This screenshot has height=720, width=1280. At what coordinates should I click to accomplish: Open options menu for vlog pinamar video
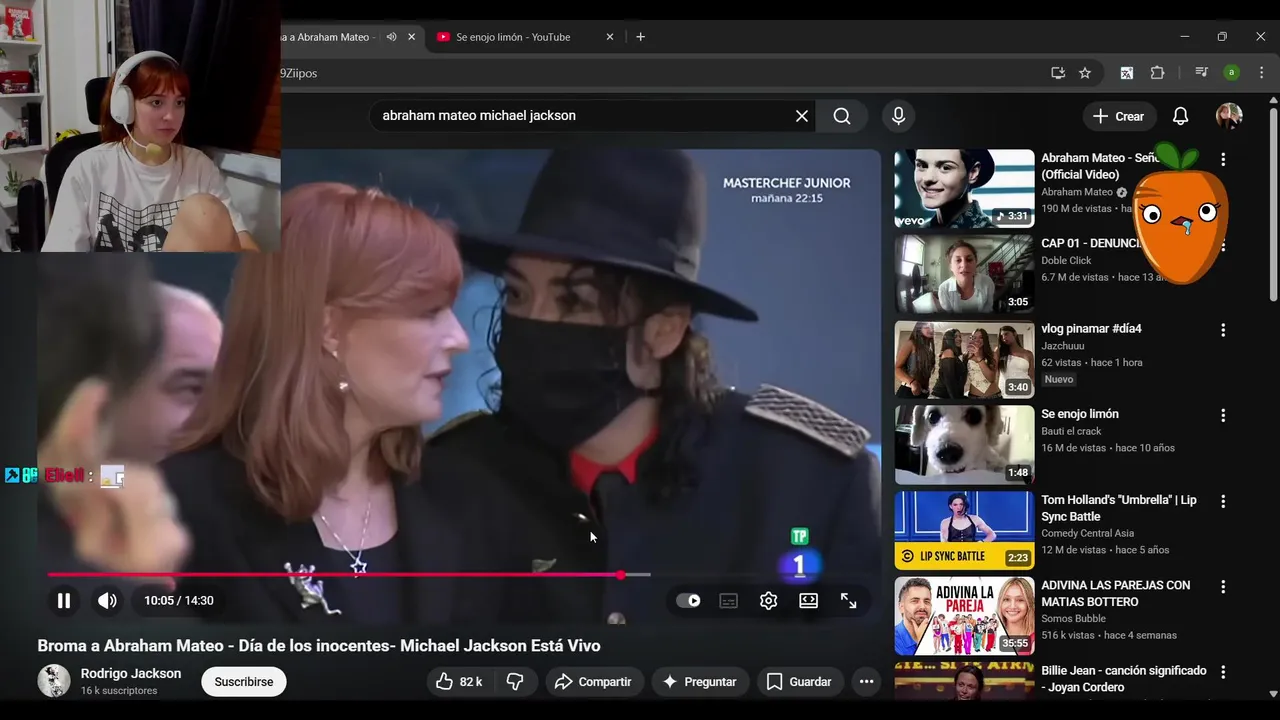click(1222, 330)
